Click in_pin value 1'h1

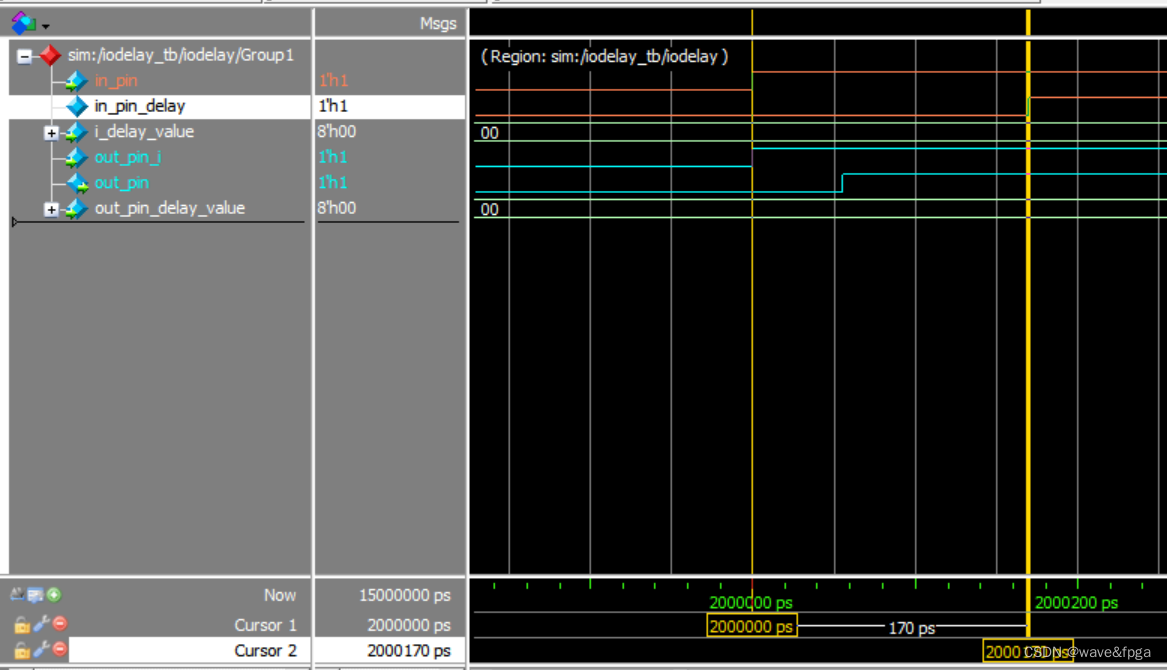(x=333, y=80)
